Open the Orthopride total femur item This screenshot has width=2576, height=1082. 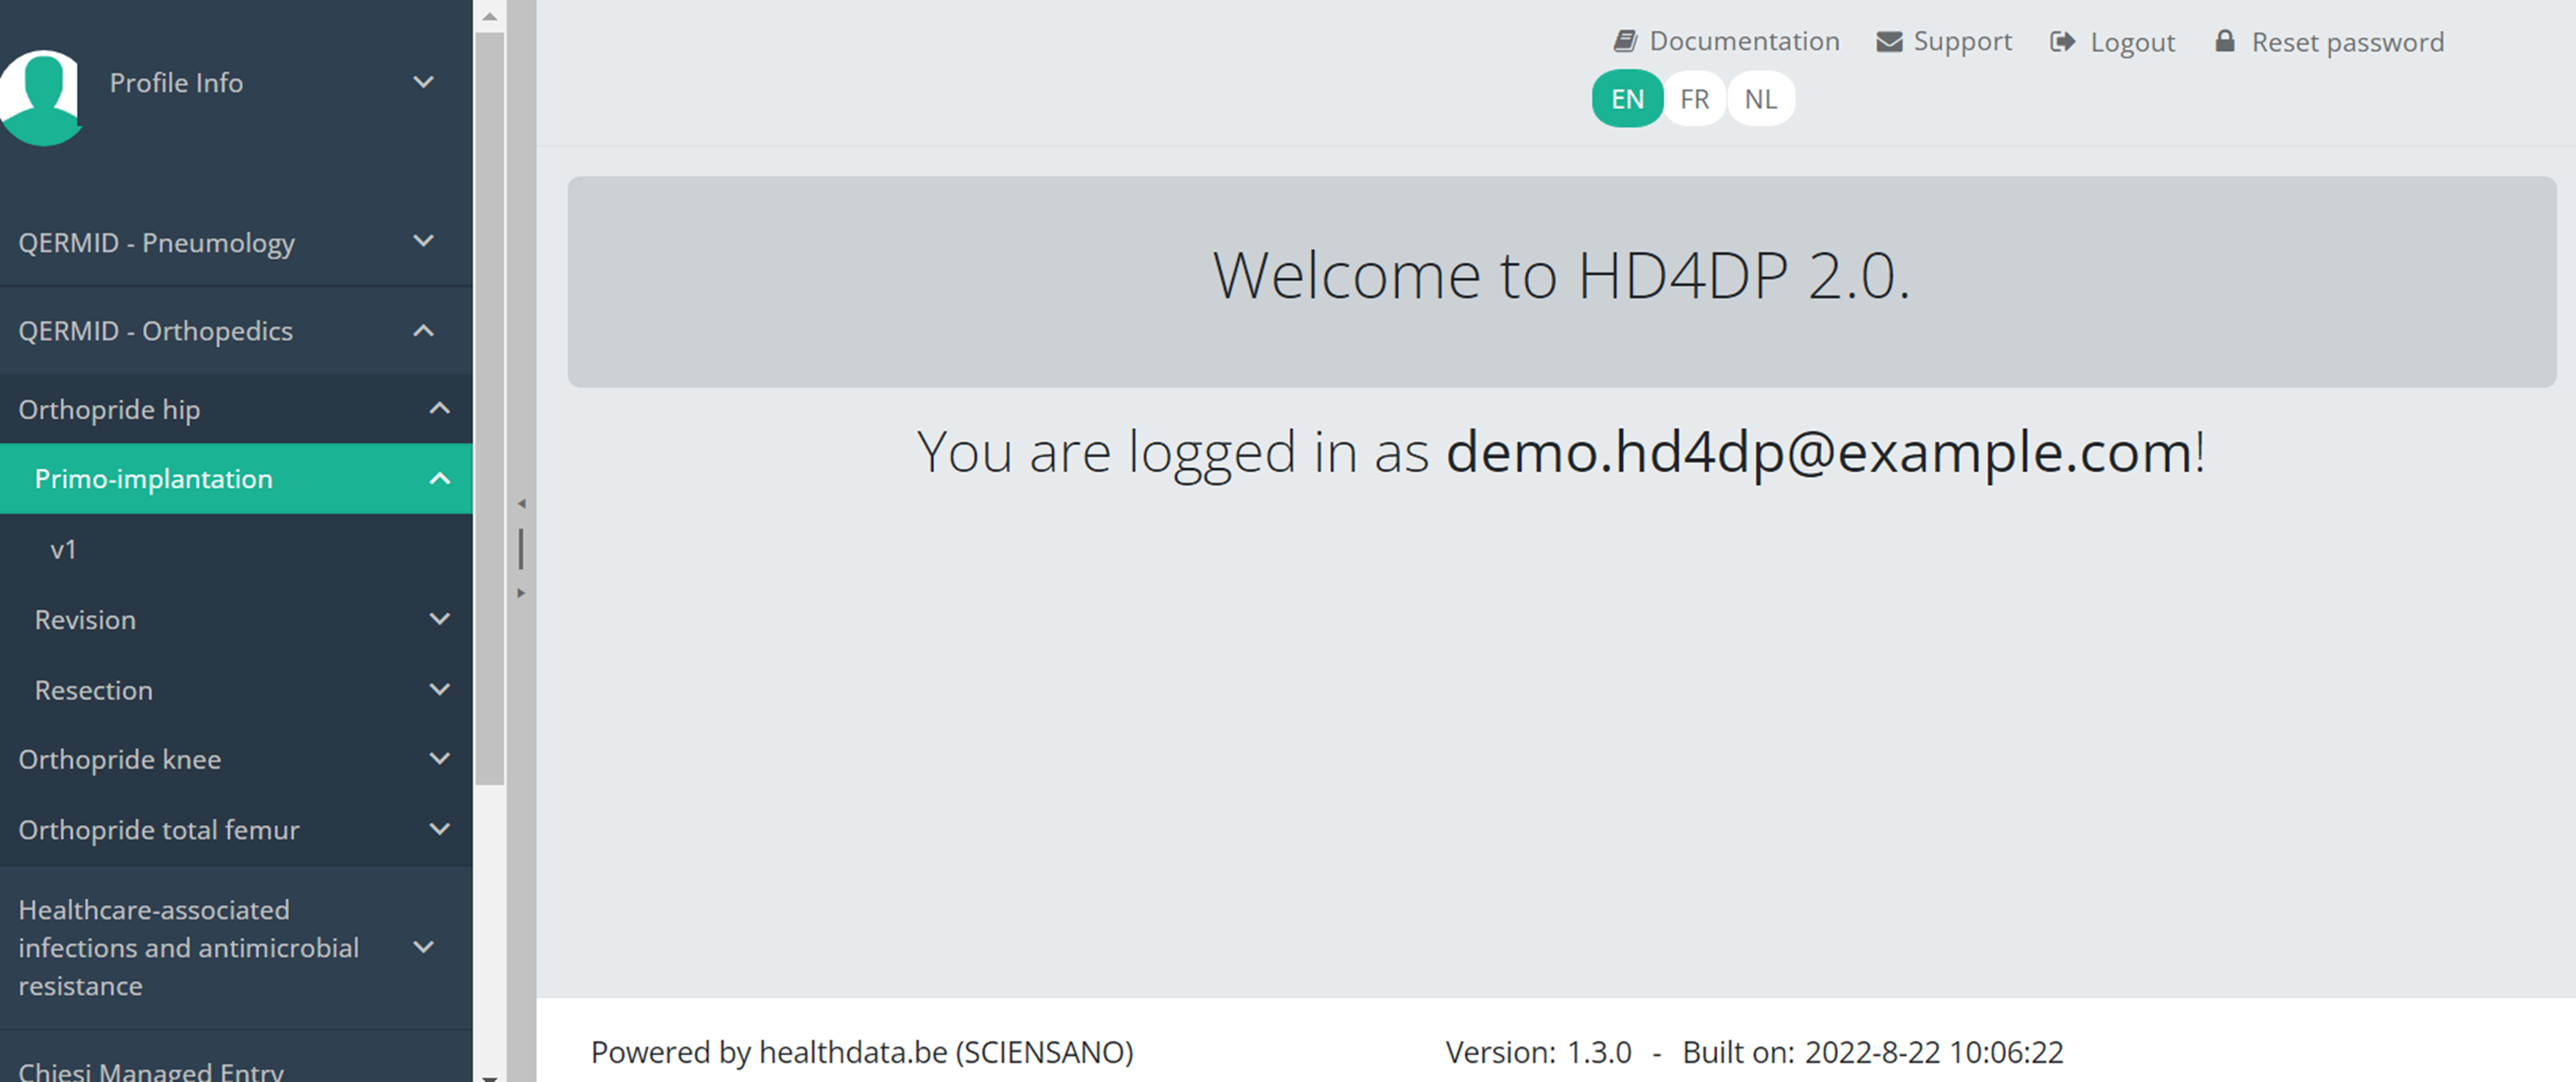(158, 829)
